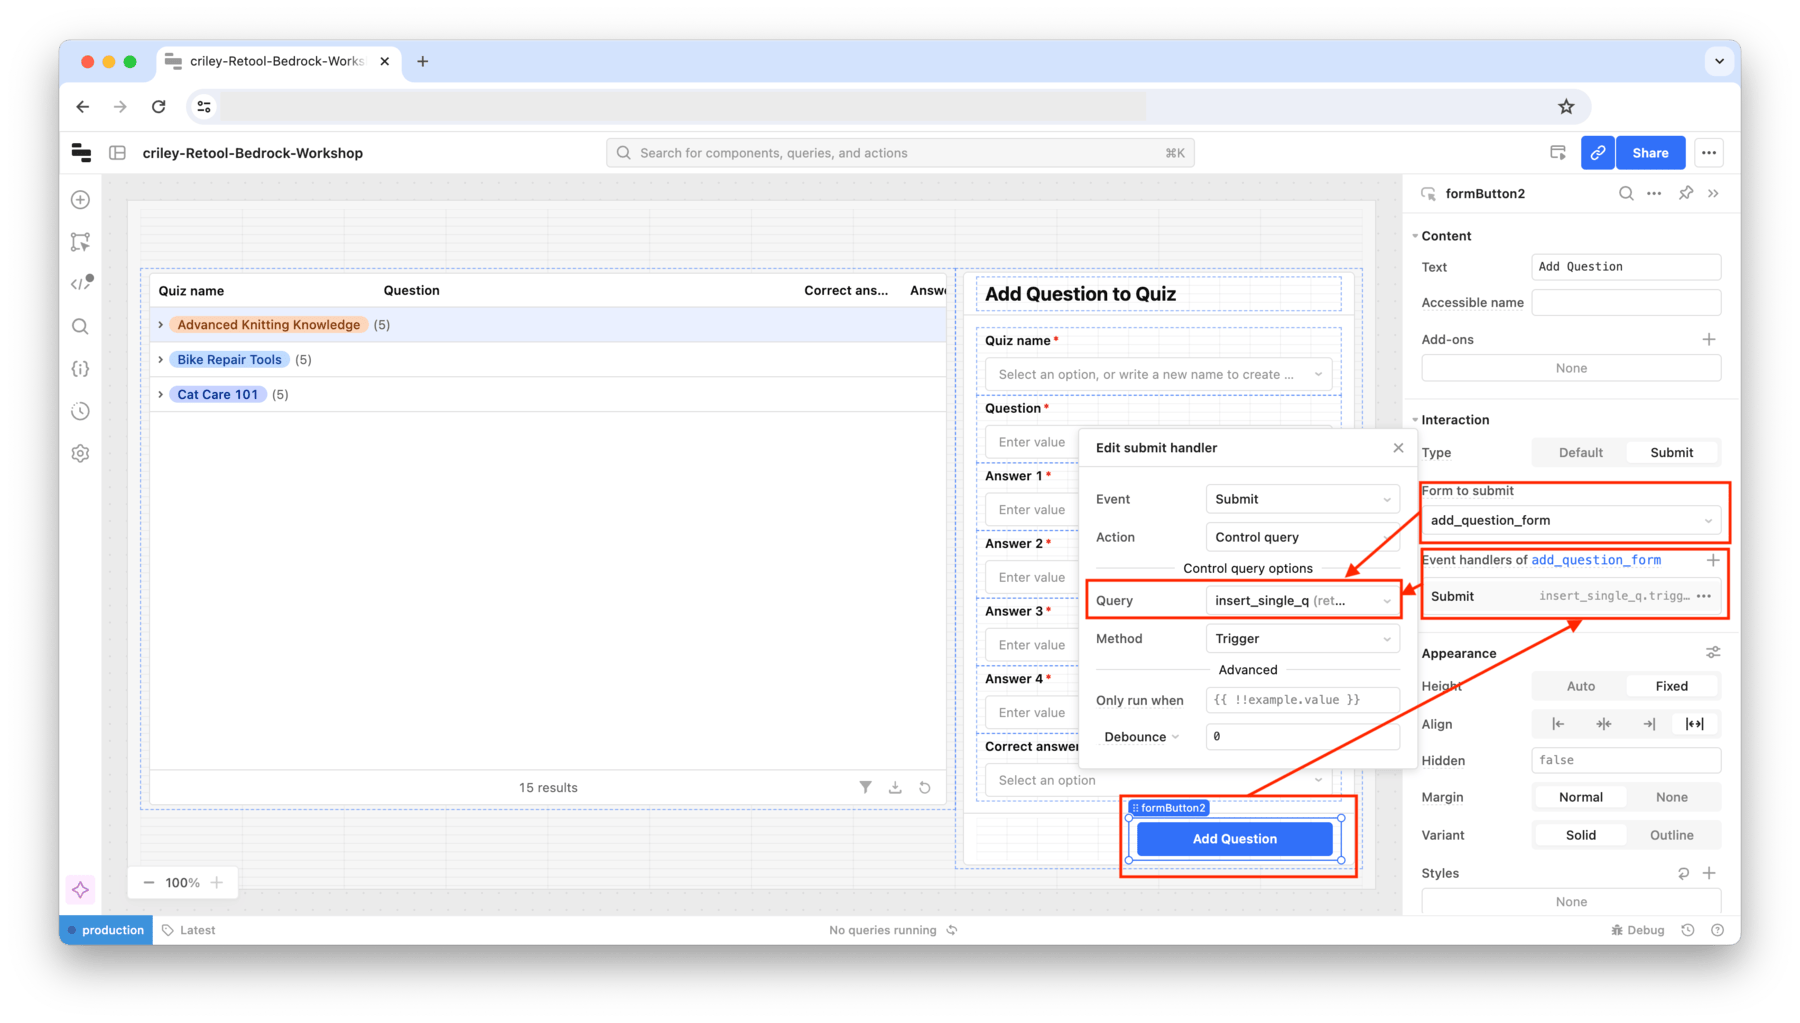Zoom in the canvas with plus icon

click(x=217, y=883)
